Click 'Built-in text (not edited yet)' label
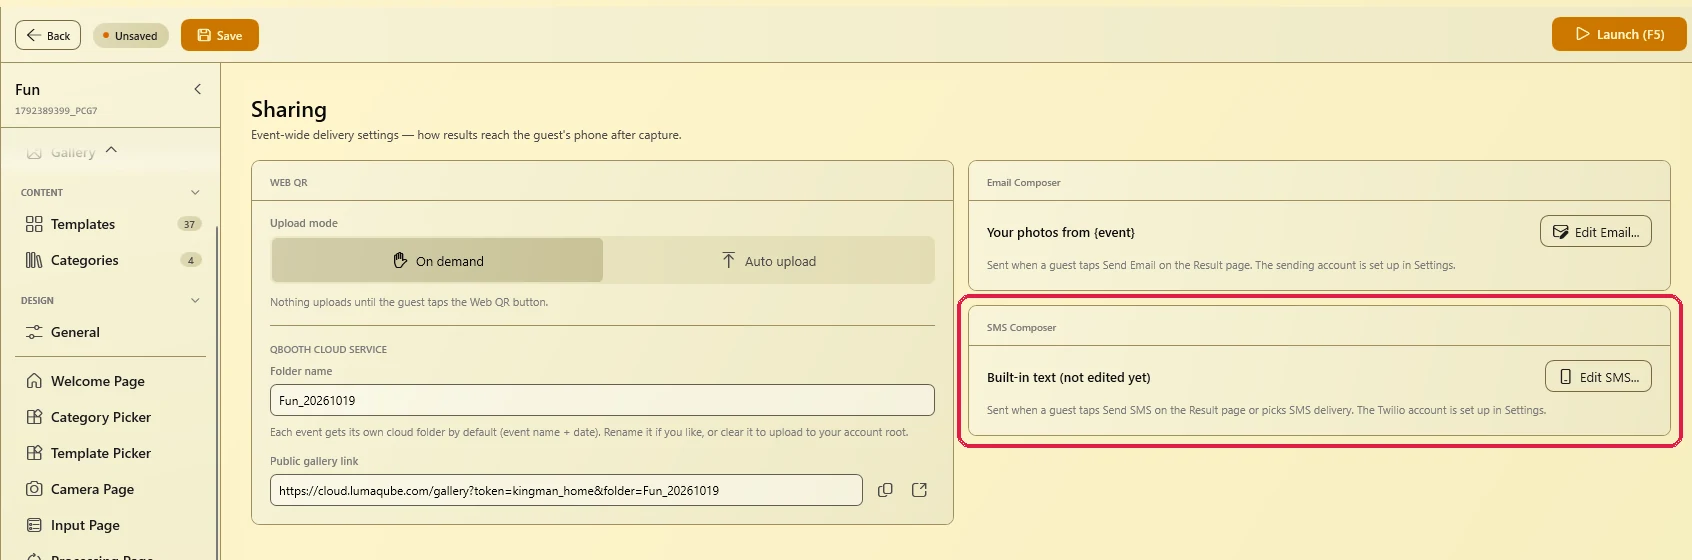This screenshot has width=1692, height=560. click(1068, 377)
